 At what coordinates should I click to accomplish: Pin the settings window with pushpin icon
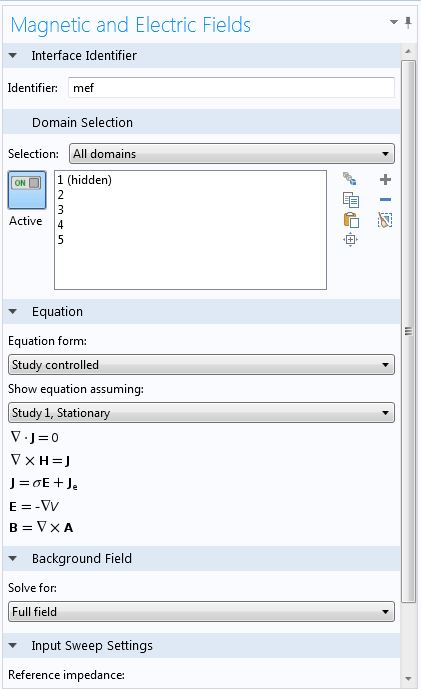pyautogui.click(x=408, y=22)
